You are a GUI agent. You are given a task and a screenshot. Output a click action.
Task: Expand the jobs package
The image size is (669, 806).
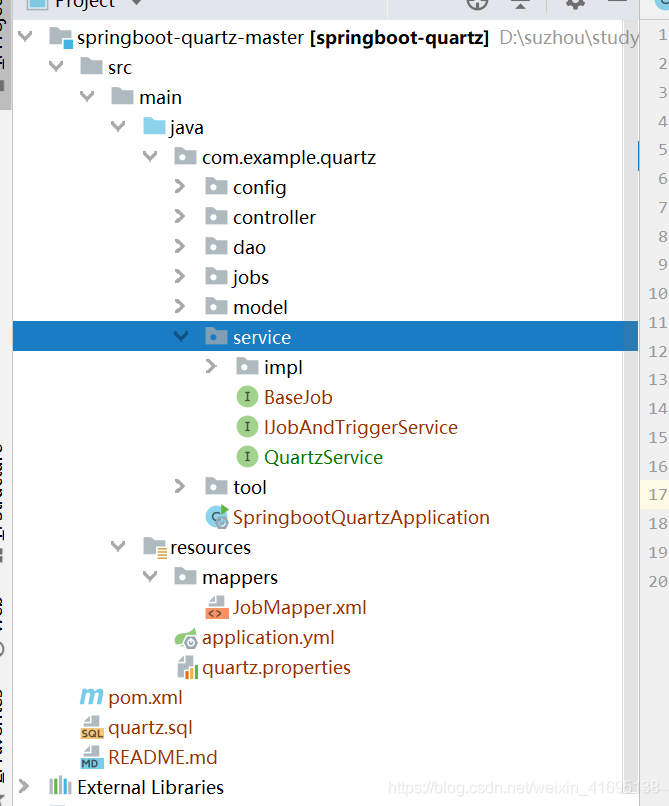pos(180,276)
